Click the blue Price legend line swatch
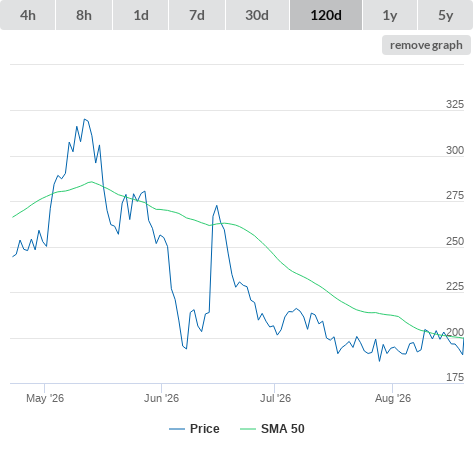474x455 pixels. pos(177,429)
